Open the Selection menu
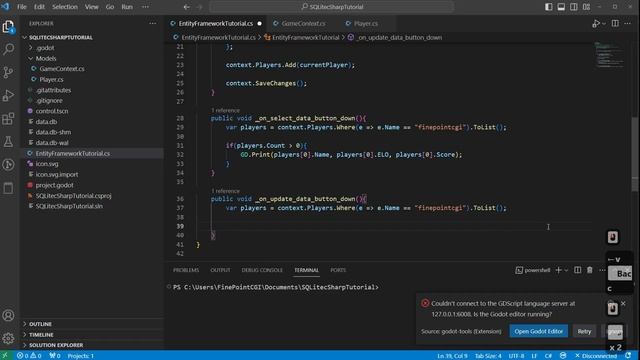The height and width of the screenshot is (360, 640). pos(65,7)
